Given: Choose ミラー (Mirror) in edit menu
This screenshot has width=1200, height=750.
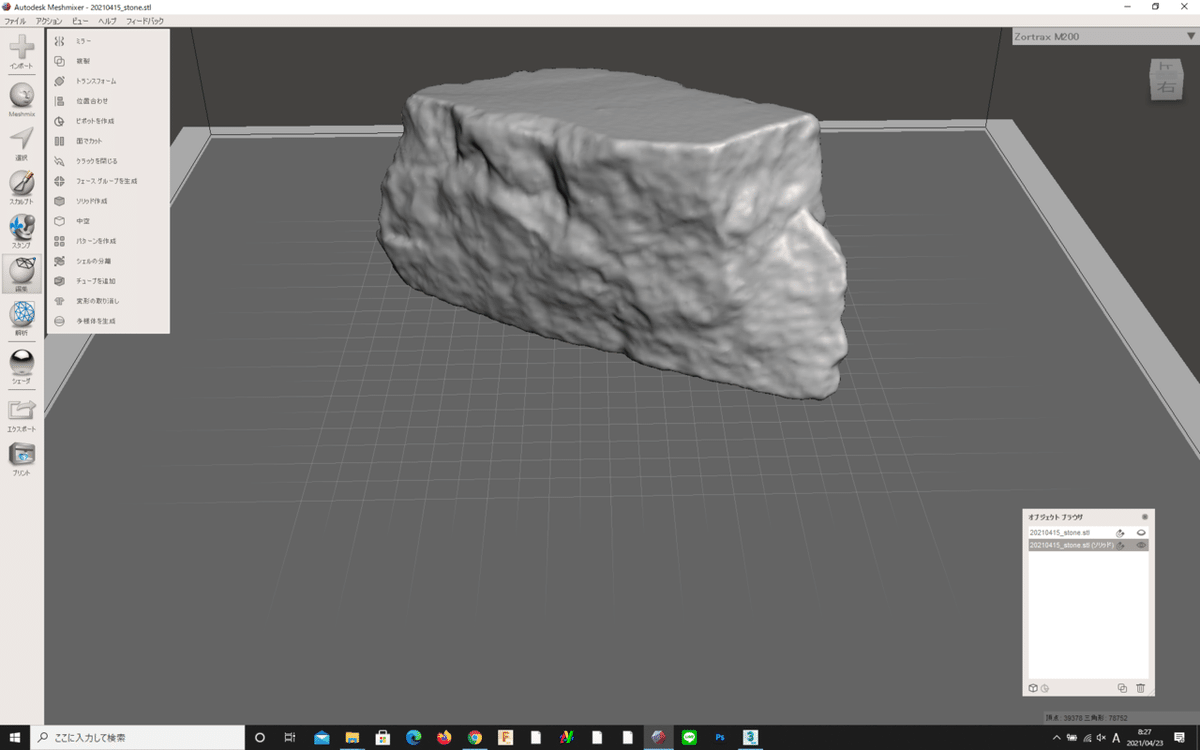Looking at the screenshot, I should point(107,41).
